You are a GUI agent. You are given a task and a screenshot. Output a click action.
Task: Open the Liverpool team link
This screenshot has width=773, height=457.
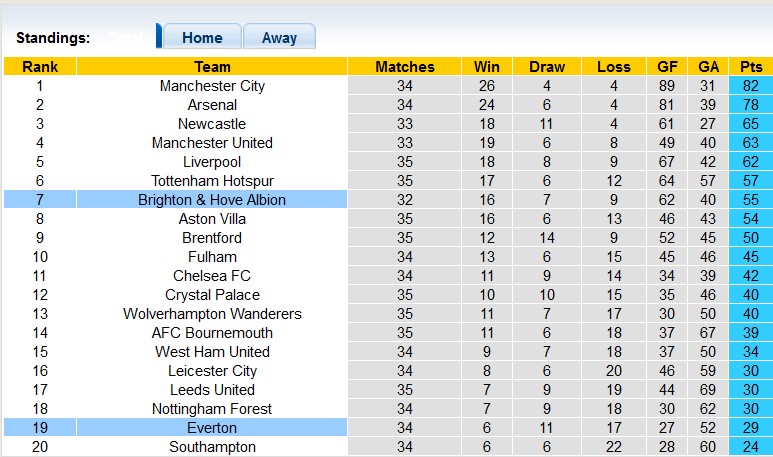[212, 162]
